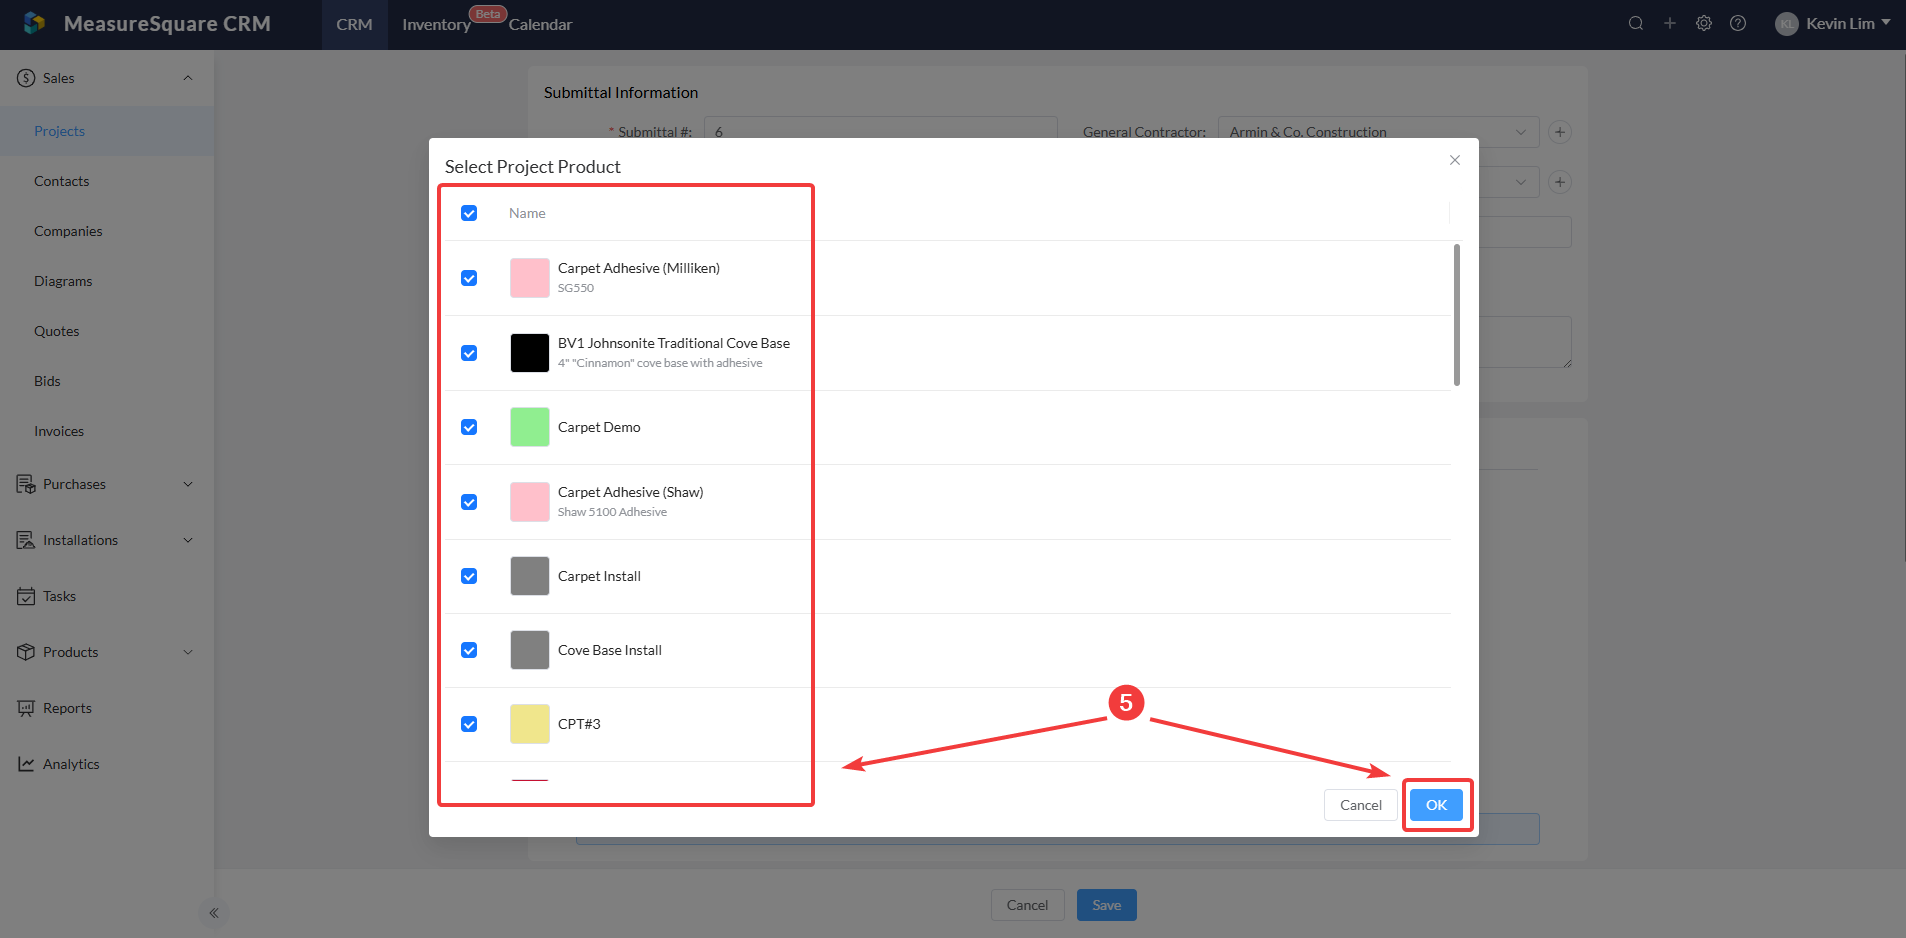Click Cancel button on submittal form
The height and width of the screenshot is (938, 1906).
point(1028,905)
